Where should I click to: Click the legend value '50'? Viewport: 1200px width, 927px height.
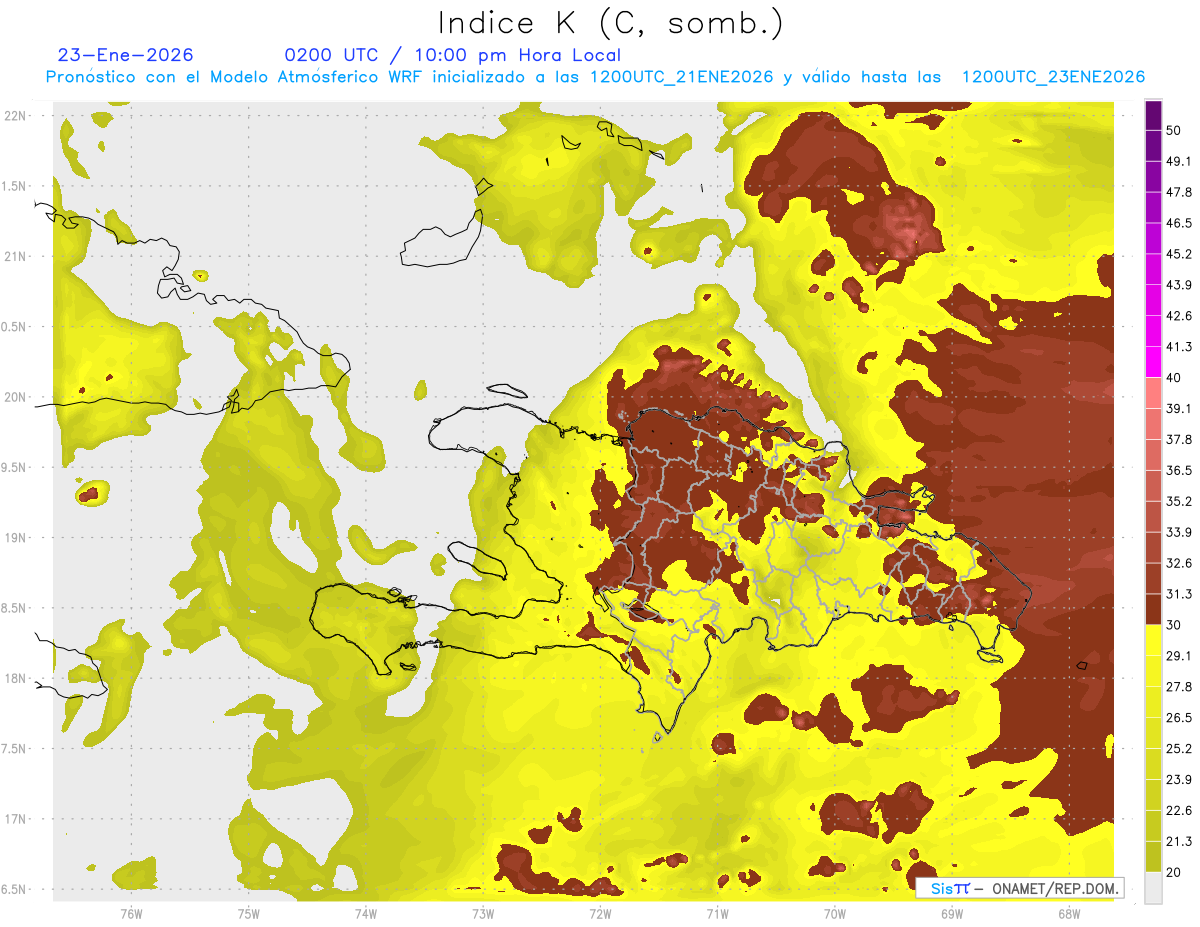tap(1176, 130)
